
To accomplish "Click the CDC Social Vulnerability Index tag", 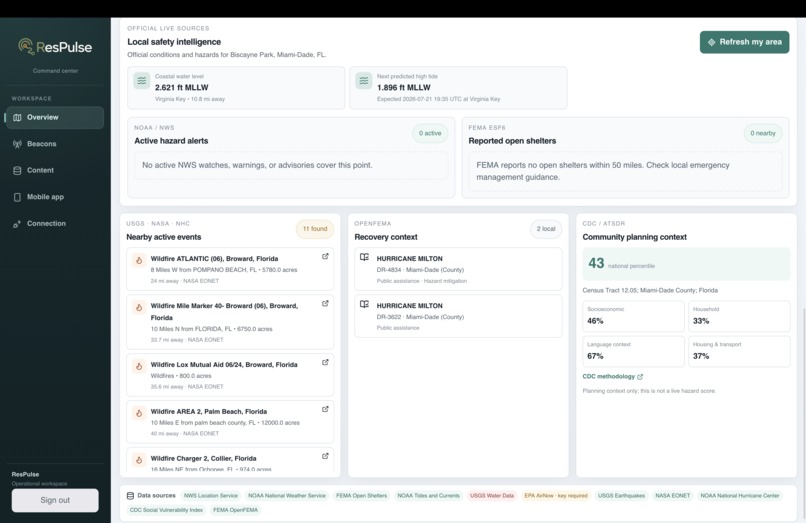I will pyautogui.click(x=166, y=510).
